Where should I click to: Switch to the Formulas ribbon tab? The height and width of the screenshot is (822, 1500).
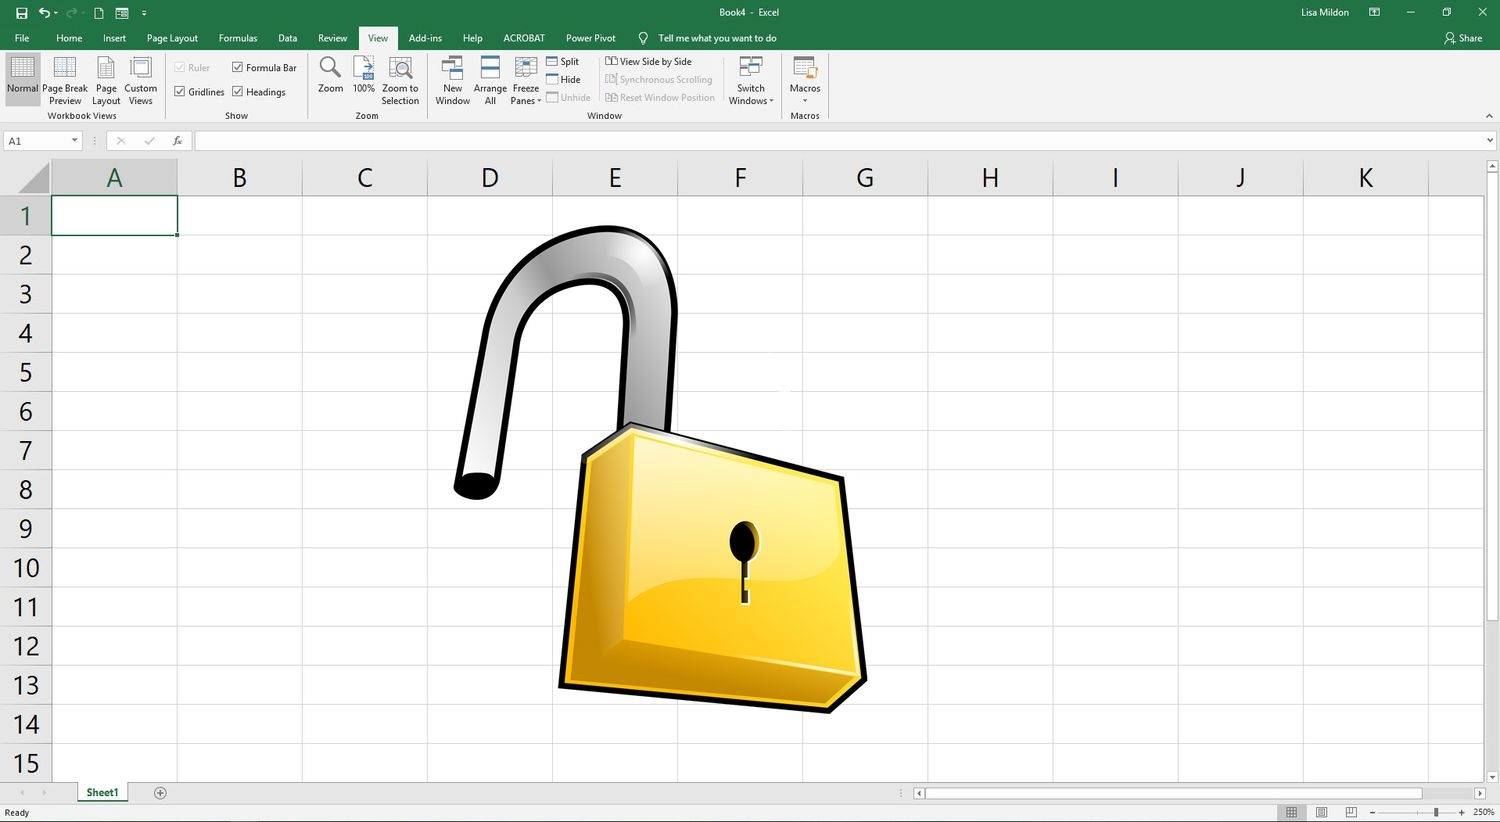238,38
